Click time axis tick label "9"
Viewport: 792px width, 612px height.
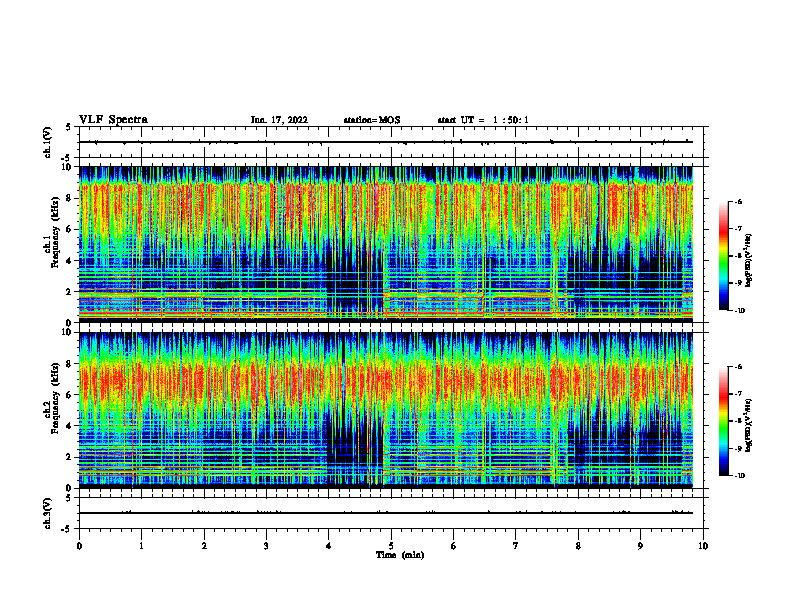tap(640, 546)
